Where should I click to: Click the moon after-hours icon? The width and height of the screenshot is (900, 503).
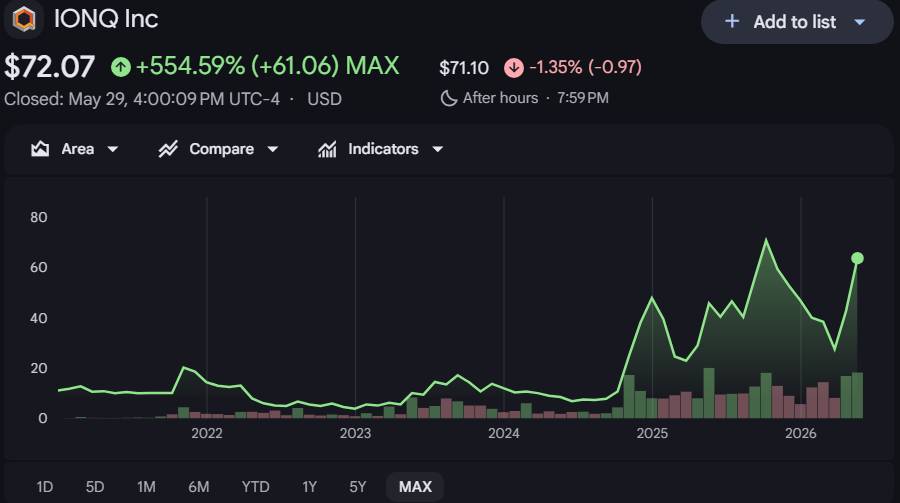(448, 98)
